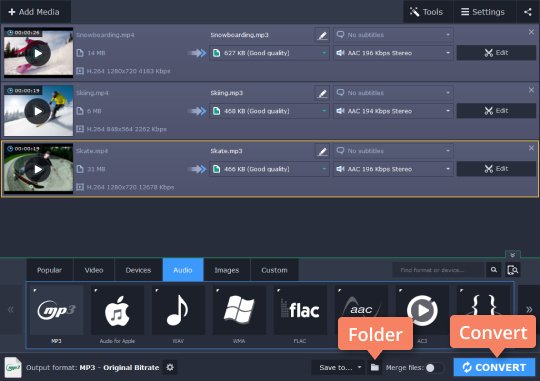
Task: Open AAC 196 Kbps dropdown for Skate
Action: [393, 169]
